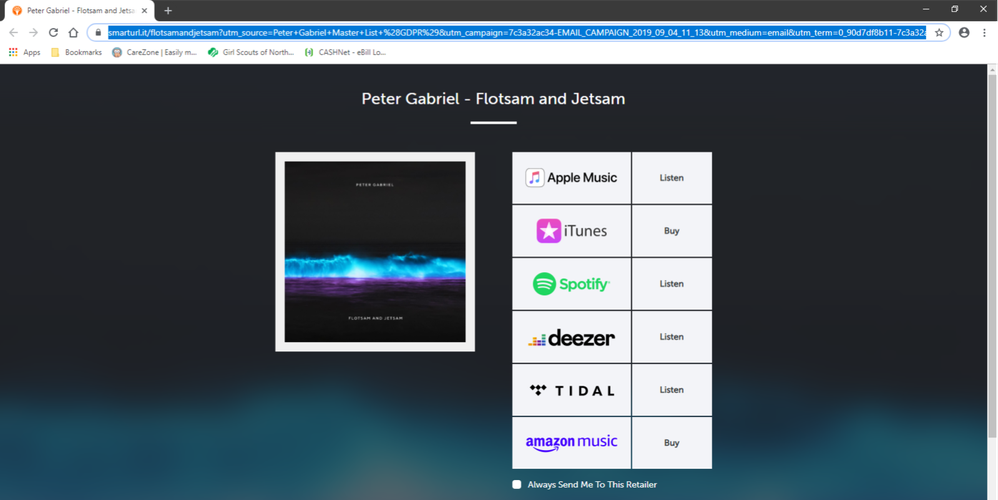
Task: Open the Chrome profile account icon
Action: [964, 32]
